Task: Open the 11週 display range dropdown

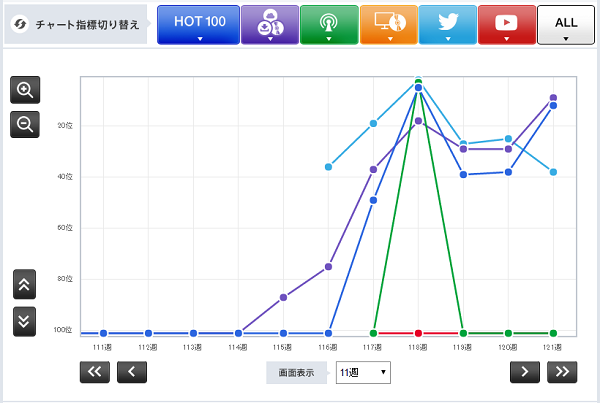Action: pyautogui.click(x=363, y=372)
